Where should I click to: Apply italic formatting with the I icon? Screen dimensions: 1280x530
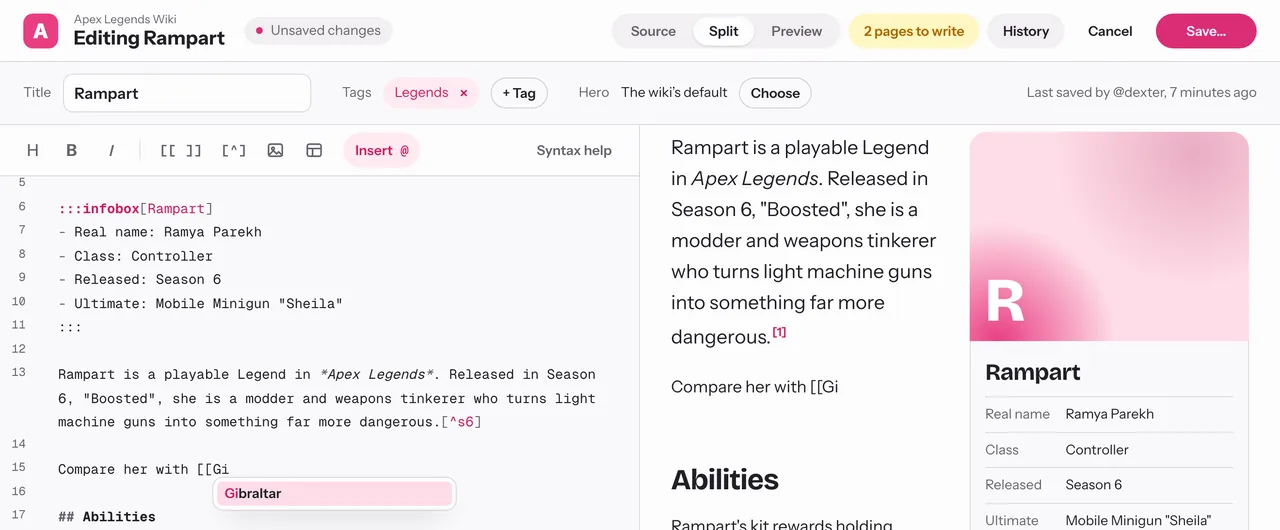tap(111, 150)
